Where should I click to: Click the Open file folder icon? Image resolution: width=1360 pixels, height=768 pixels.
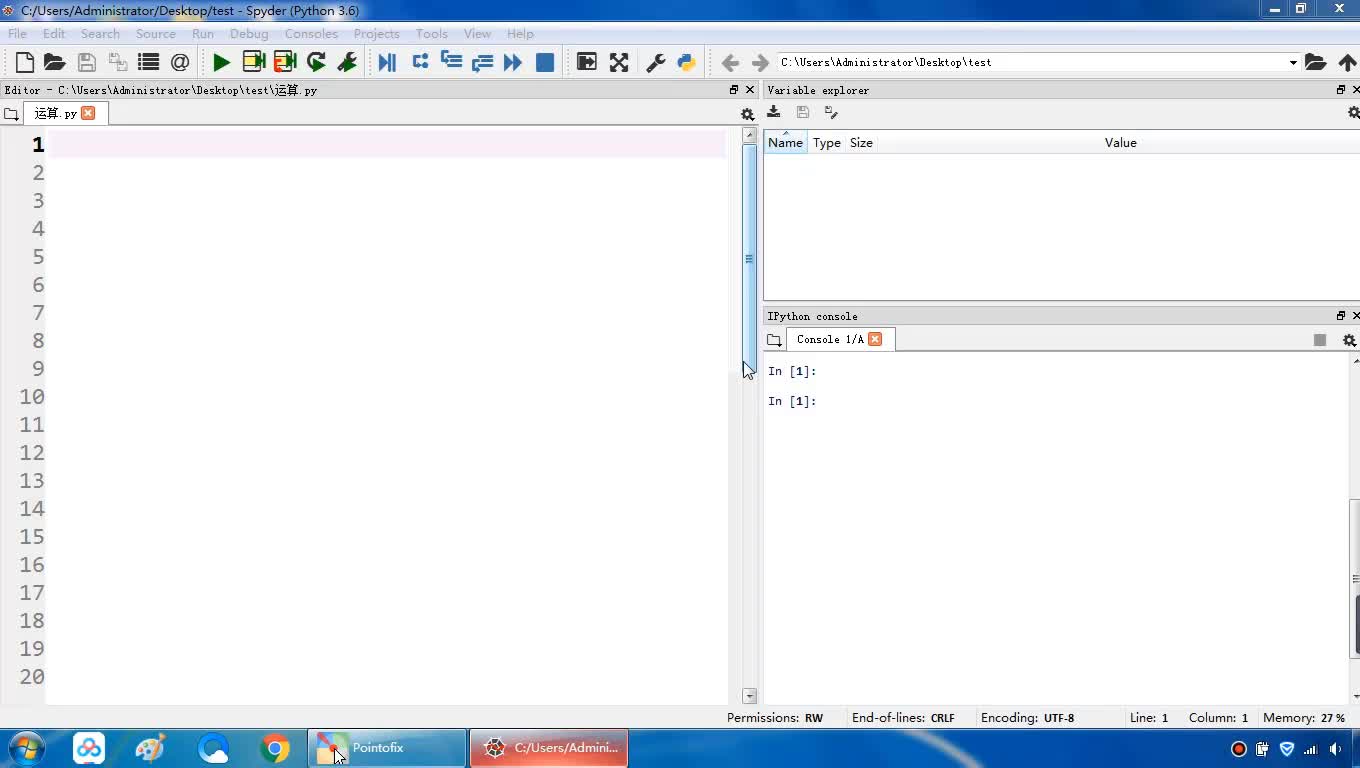click(55, 62)
